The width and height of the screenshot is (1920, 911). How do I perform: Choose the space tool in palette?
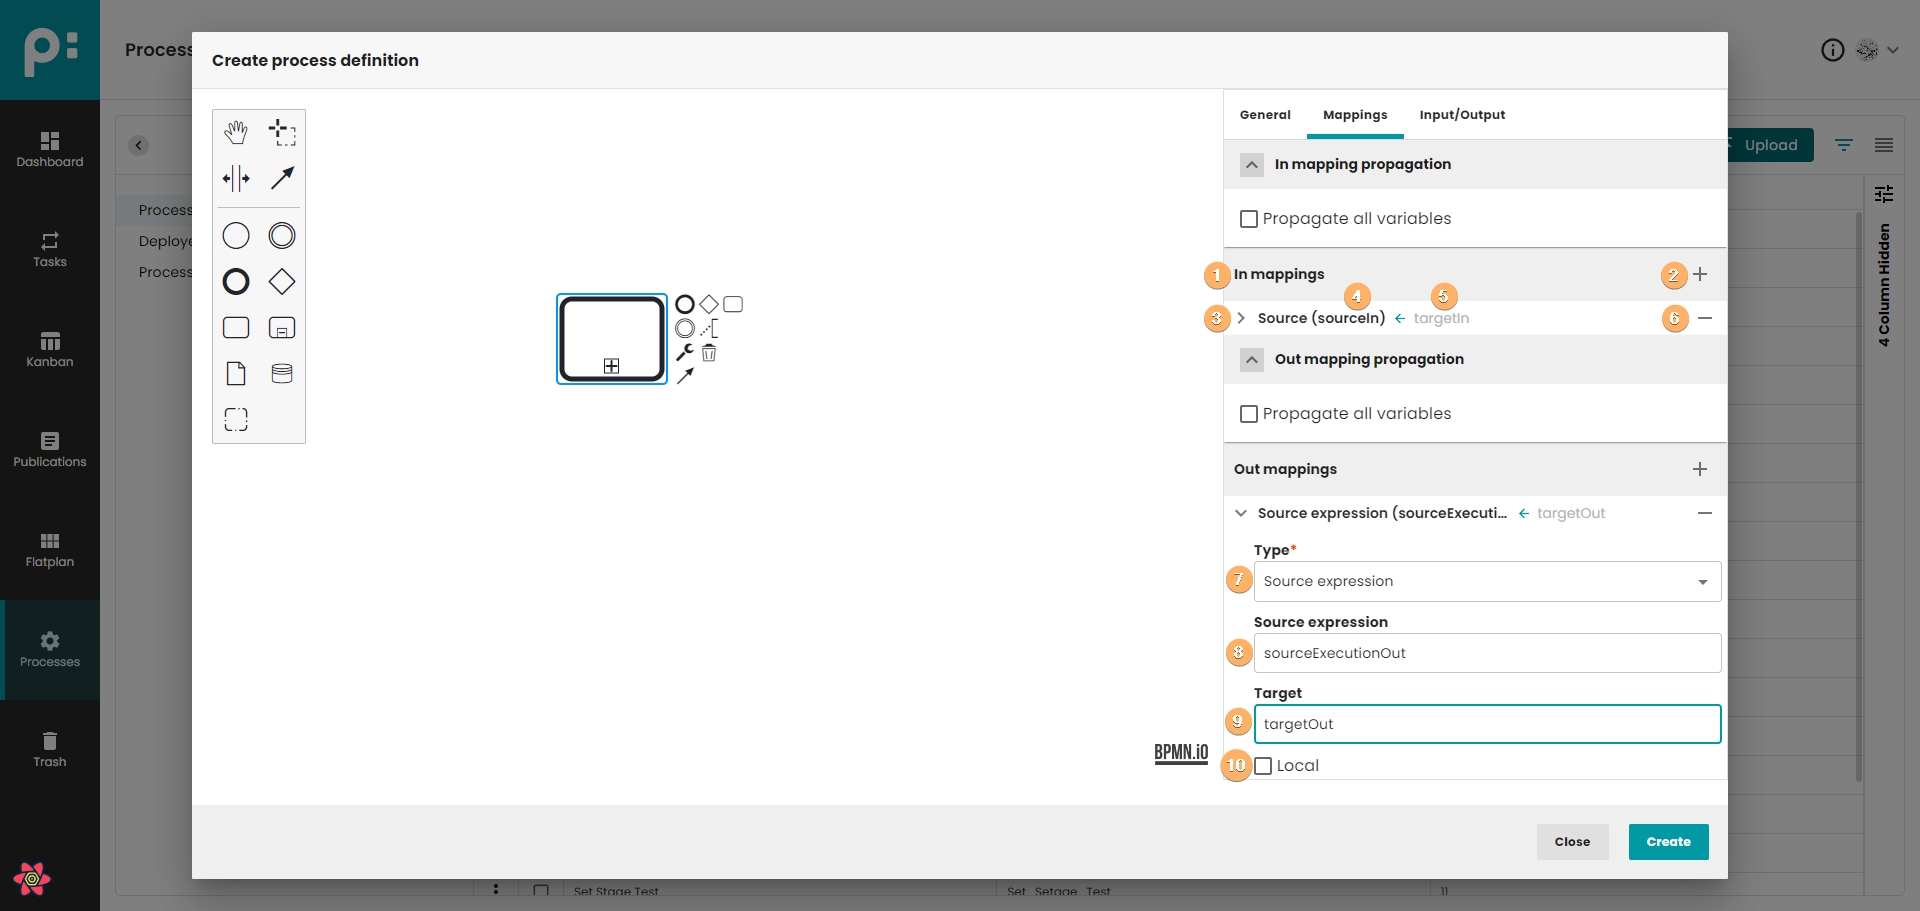point(236,179)
